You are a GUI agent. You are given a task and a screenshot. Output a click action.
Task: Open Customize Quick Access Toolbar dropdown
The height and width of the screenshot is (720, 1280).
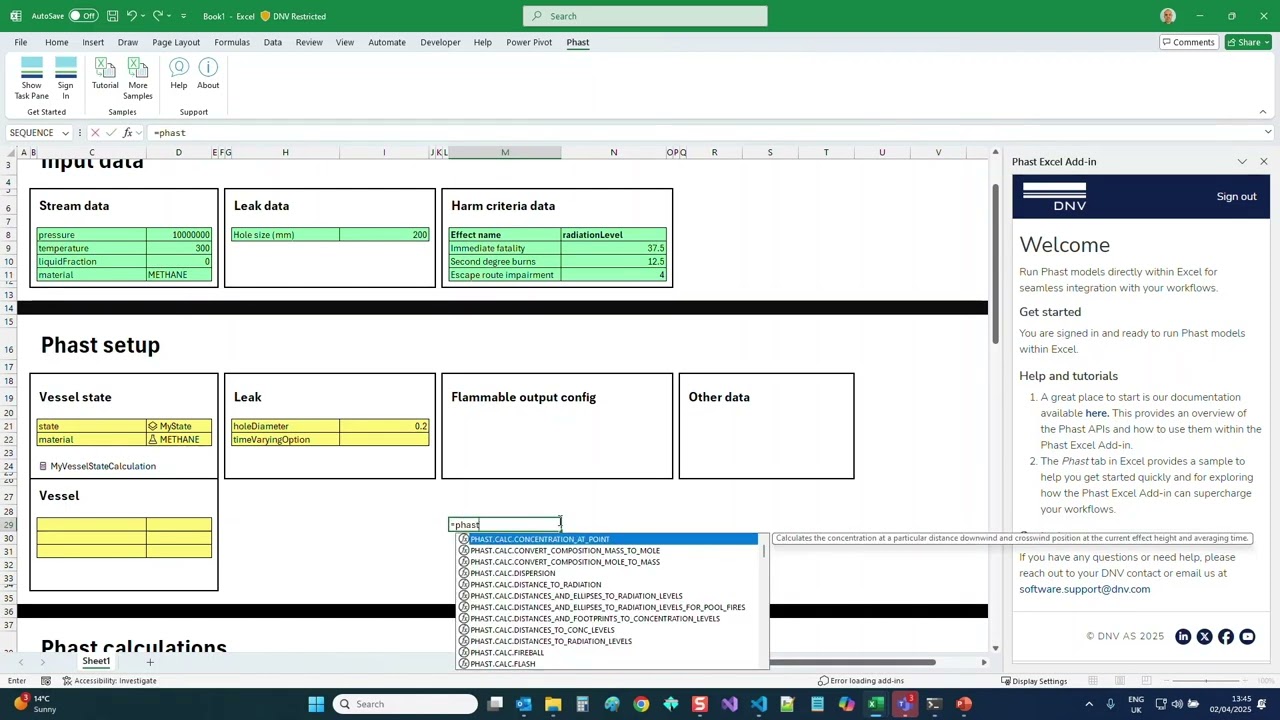183,16
